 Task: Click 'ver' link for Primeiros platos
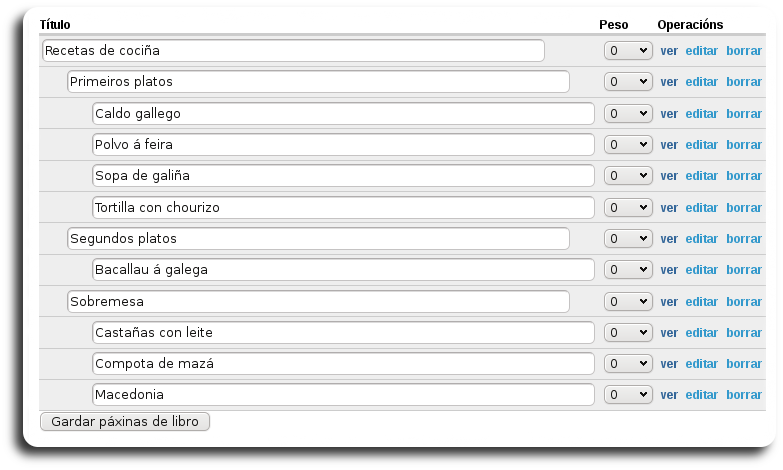point(669,82)
